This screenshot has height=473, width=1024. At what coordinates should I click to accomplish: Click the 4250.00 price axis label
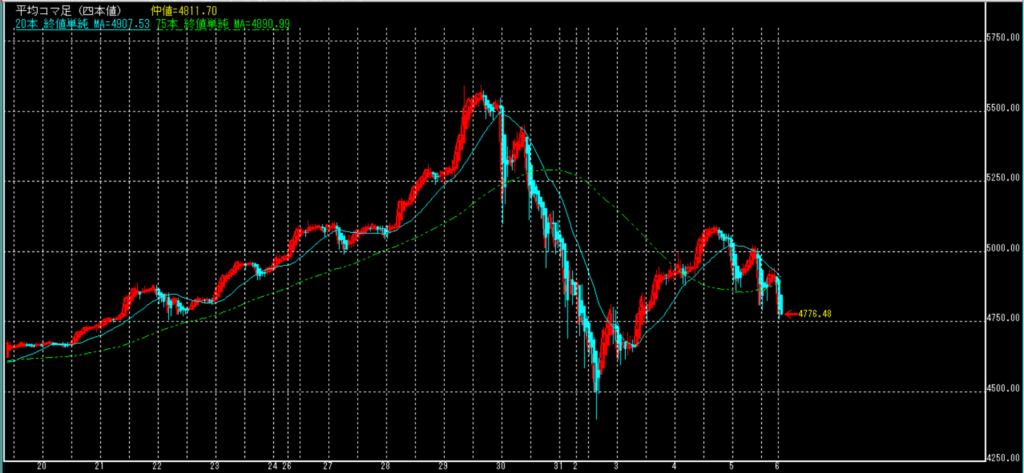[1001, 459]
